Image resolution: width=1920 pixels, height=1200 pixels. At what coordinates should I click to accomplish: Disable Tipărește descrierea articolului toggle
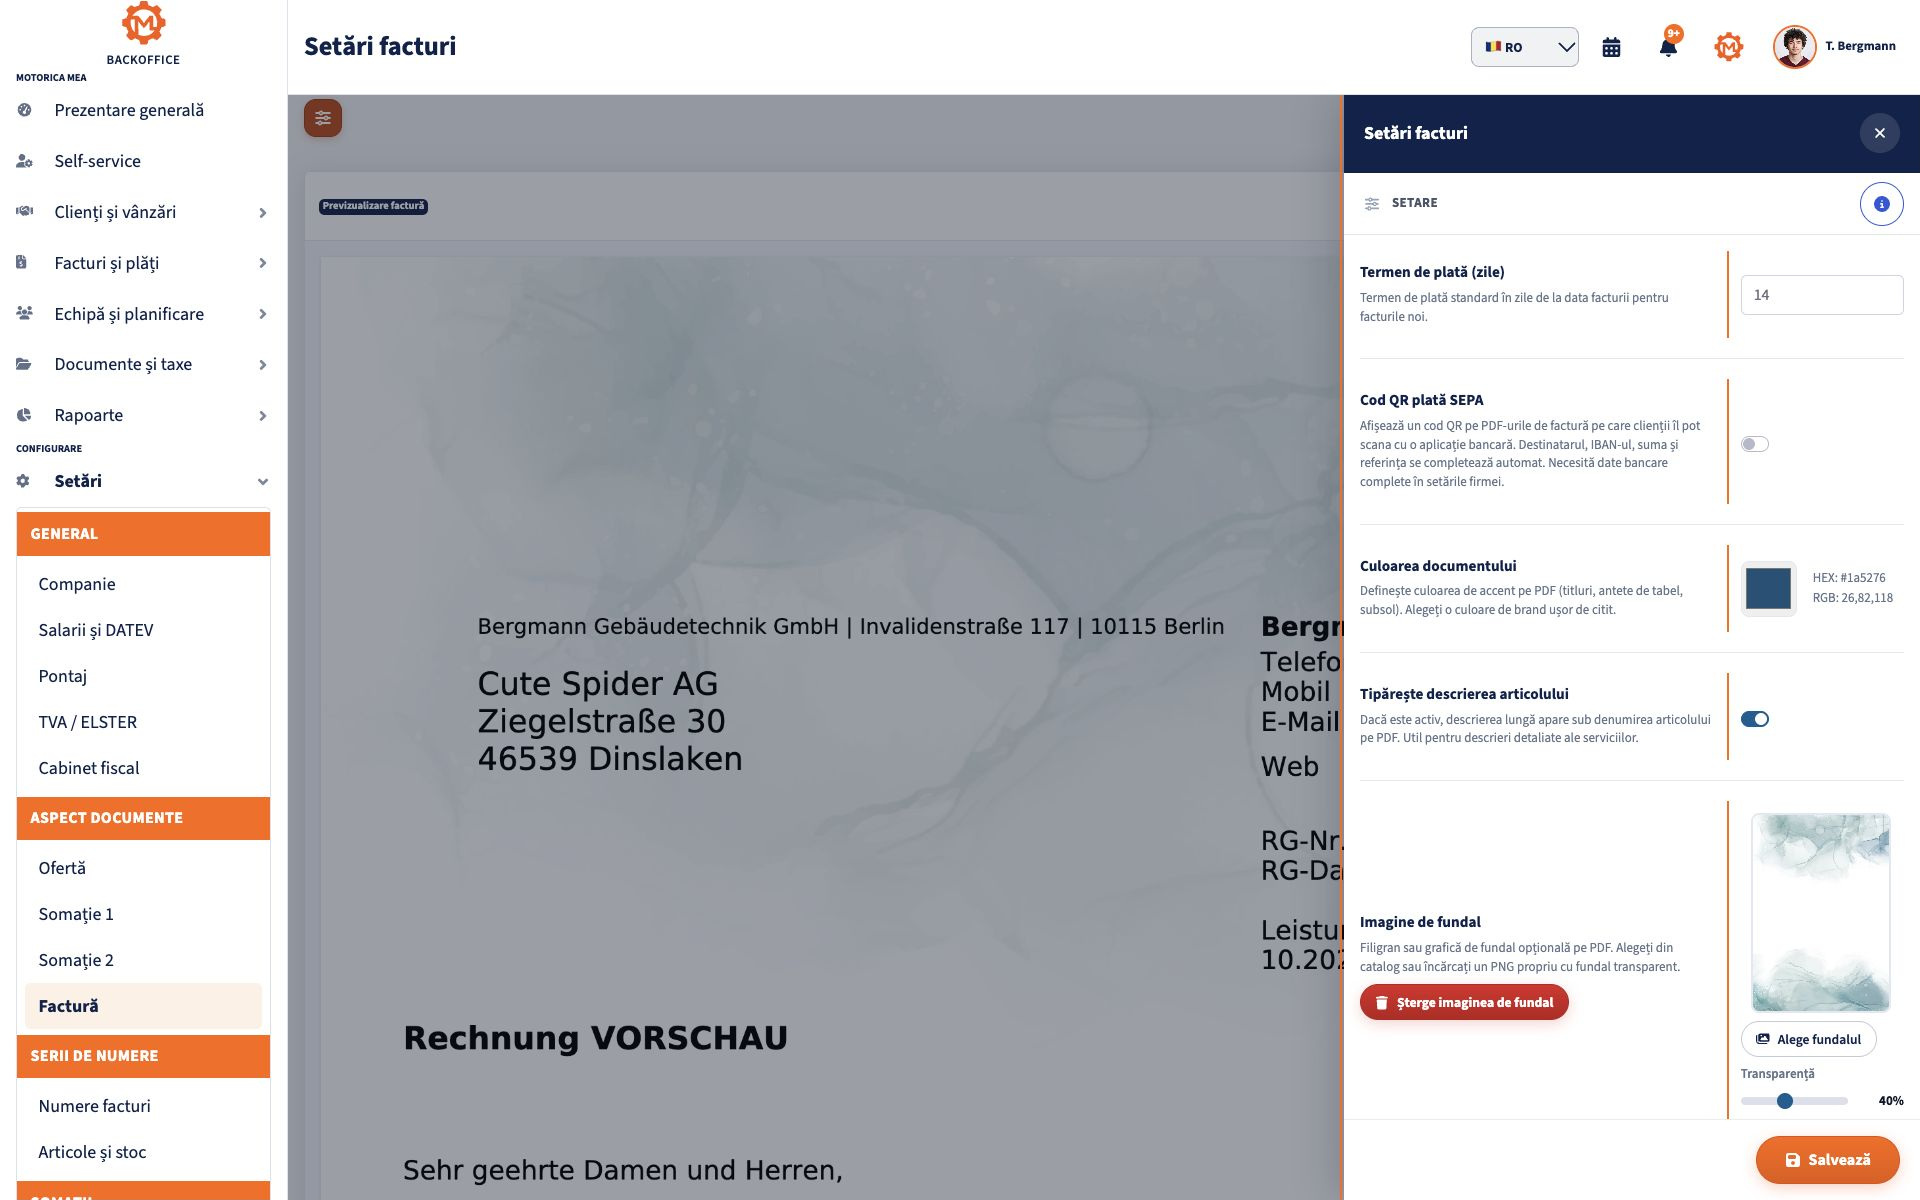click(x=1754, y=719)
